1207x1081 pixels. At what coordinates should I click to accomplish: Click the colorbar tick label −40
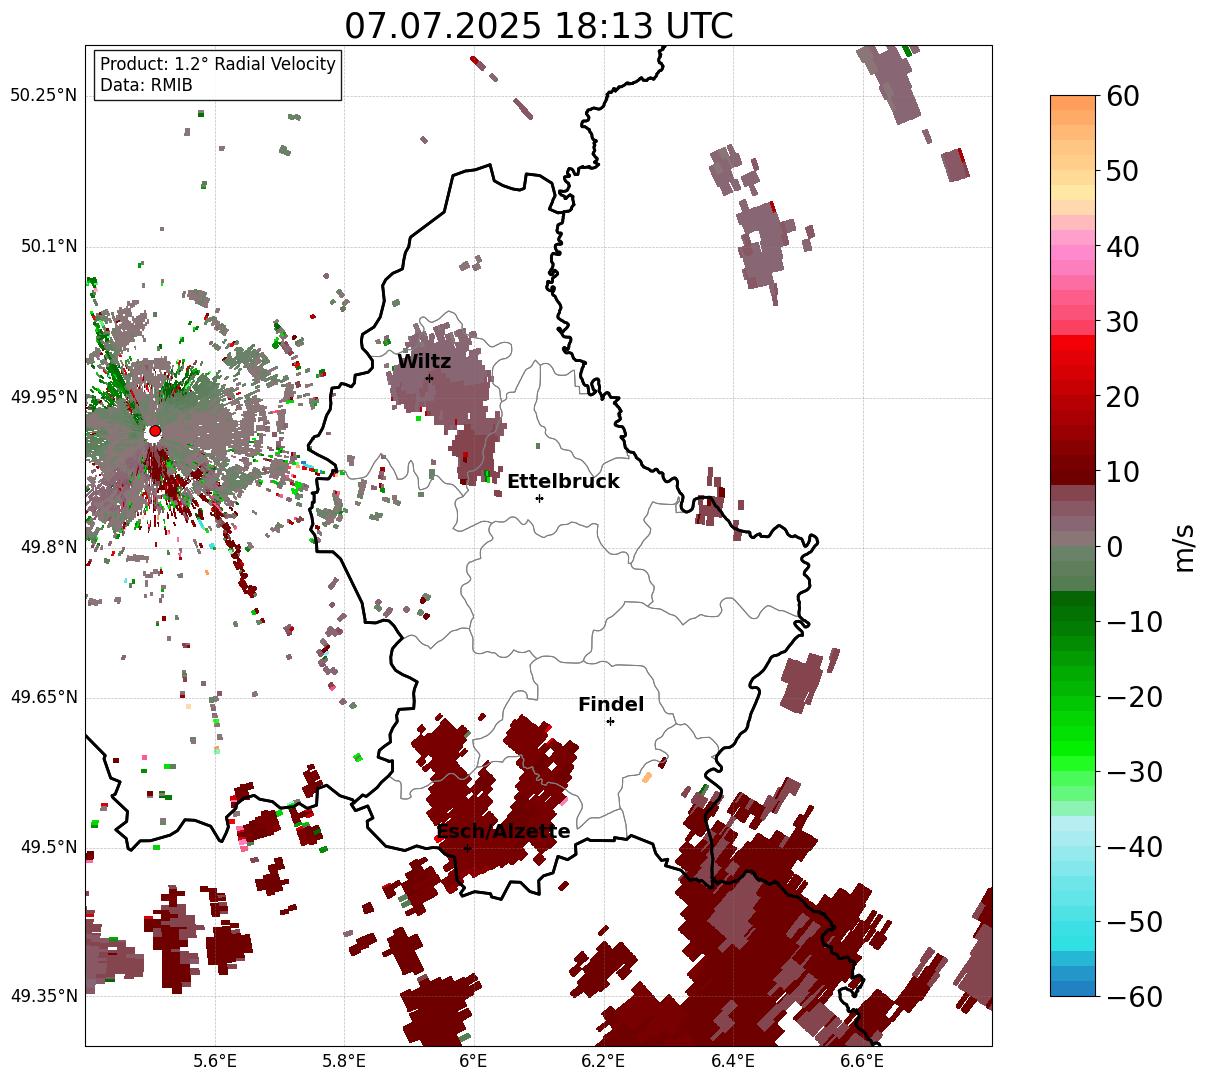[1134, 847]
